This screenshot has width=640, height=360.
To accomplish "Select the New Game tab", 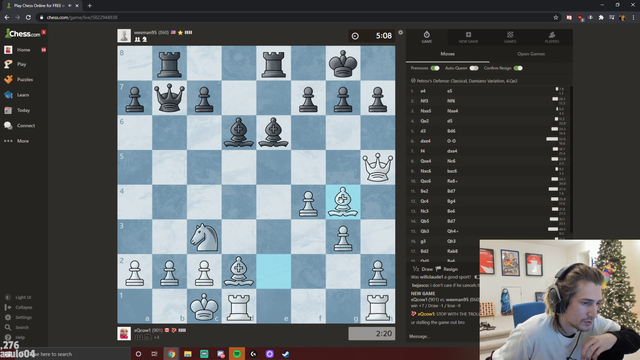I will [x=468, y=37].
